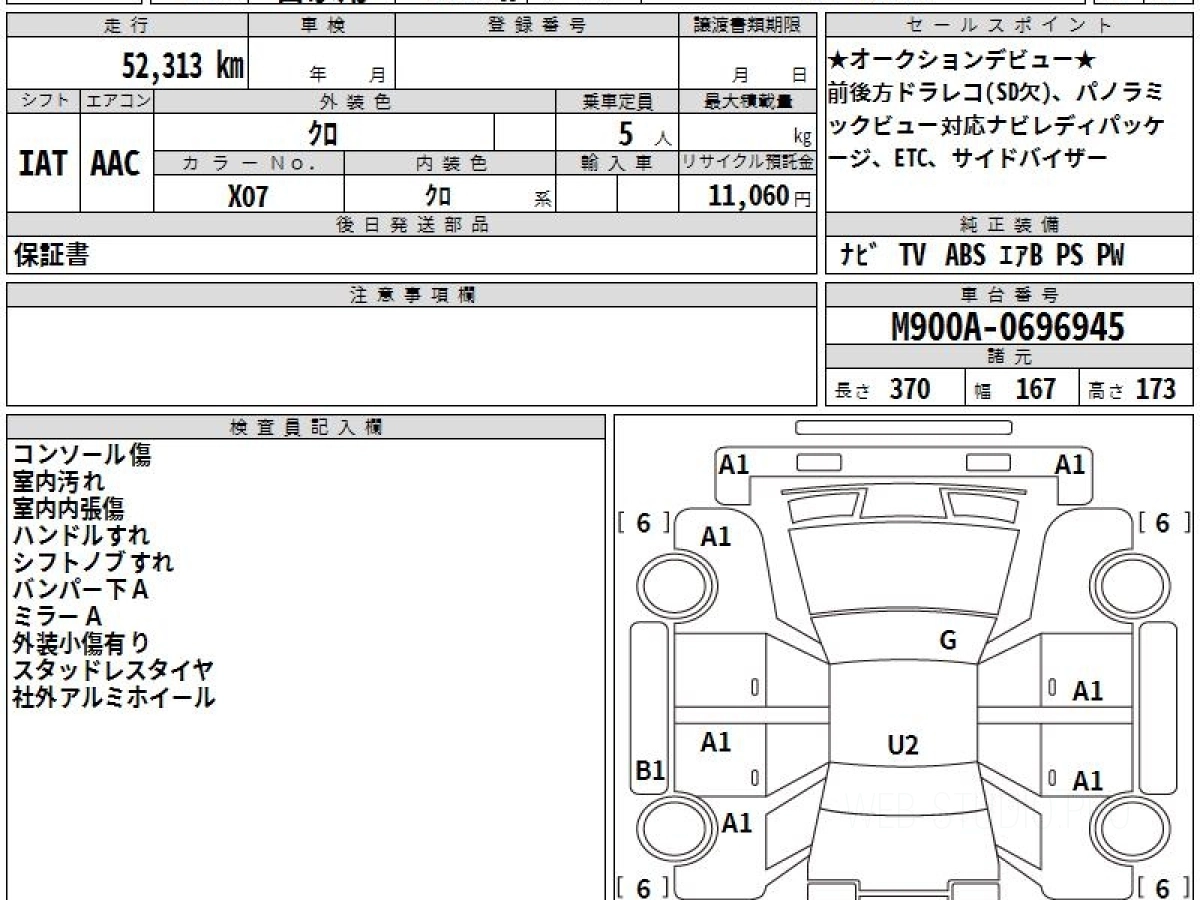1200x900 pixels.
Task: Click the 純正装備 header
Action: (x=1009, y=225)
